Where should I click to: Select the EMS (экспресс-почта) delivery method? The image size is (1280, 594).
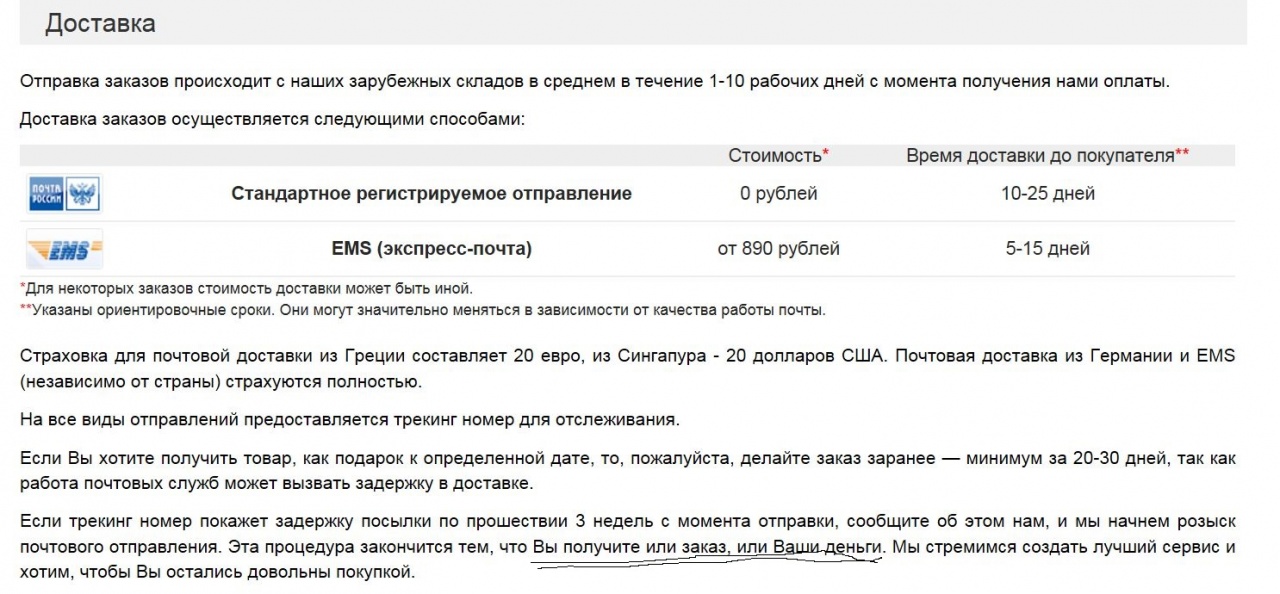(431, 249)
